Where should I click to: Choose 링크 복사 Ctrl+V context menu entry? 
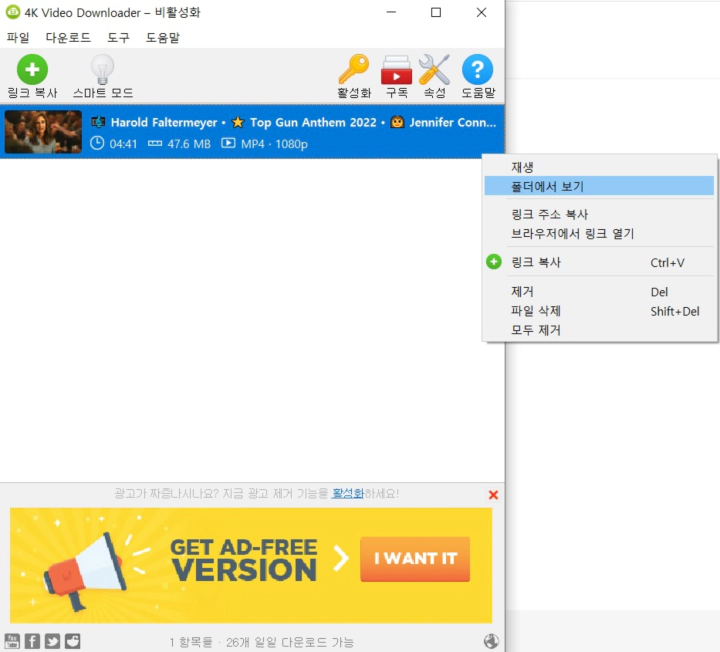(x=599, y=262)
